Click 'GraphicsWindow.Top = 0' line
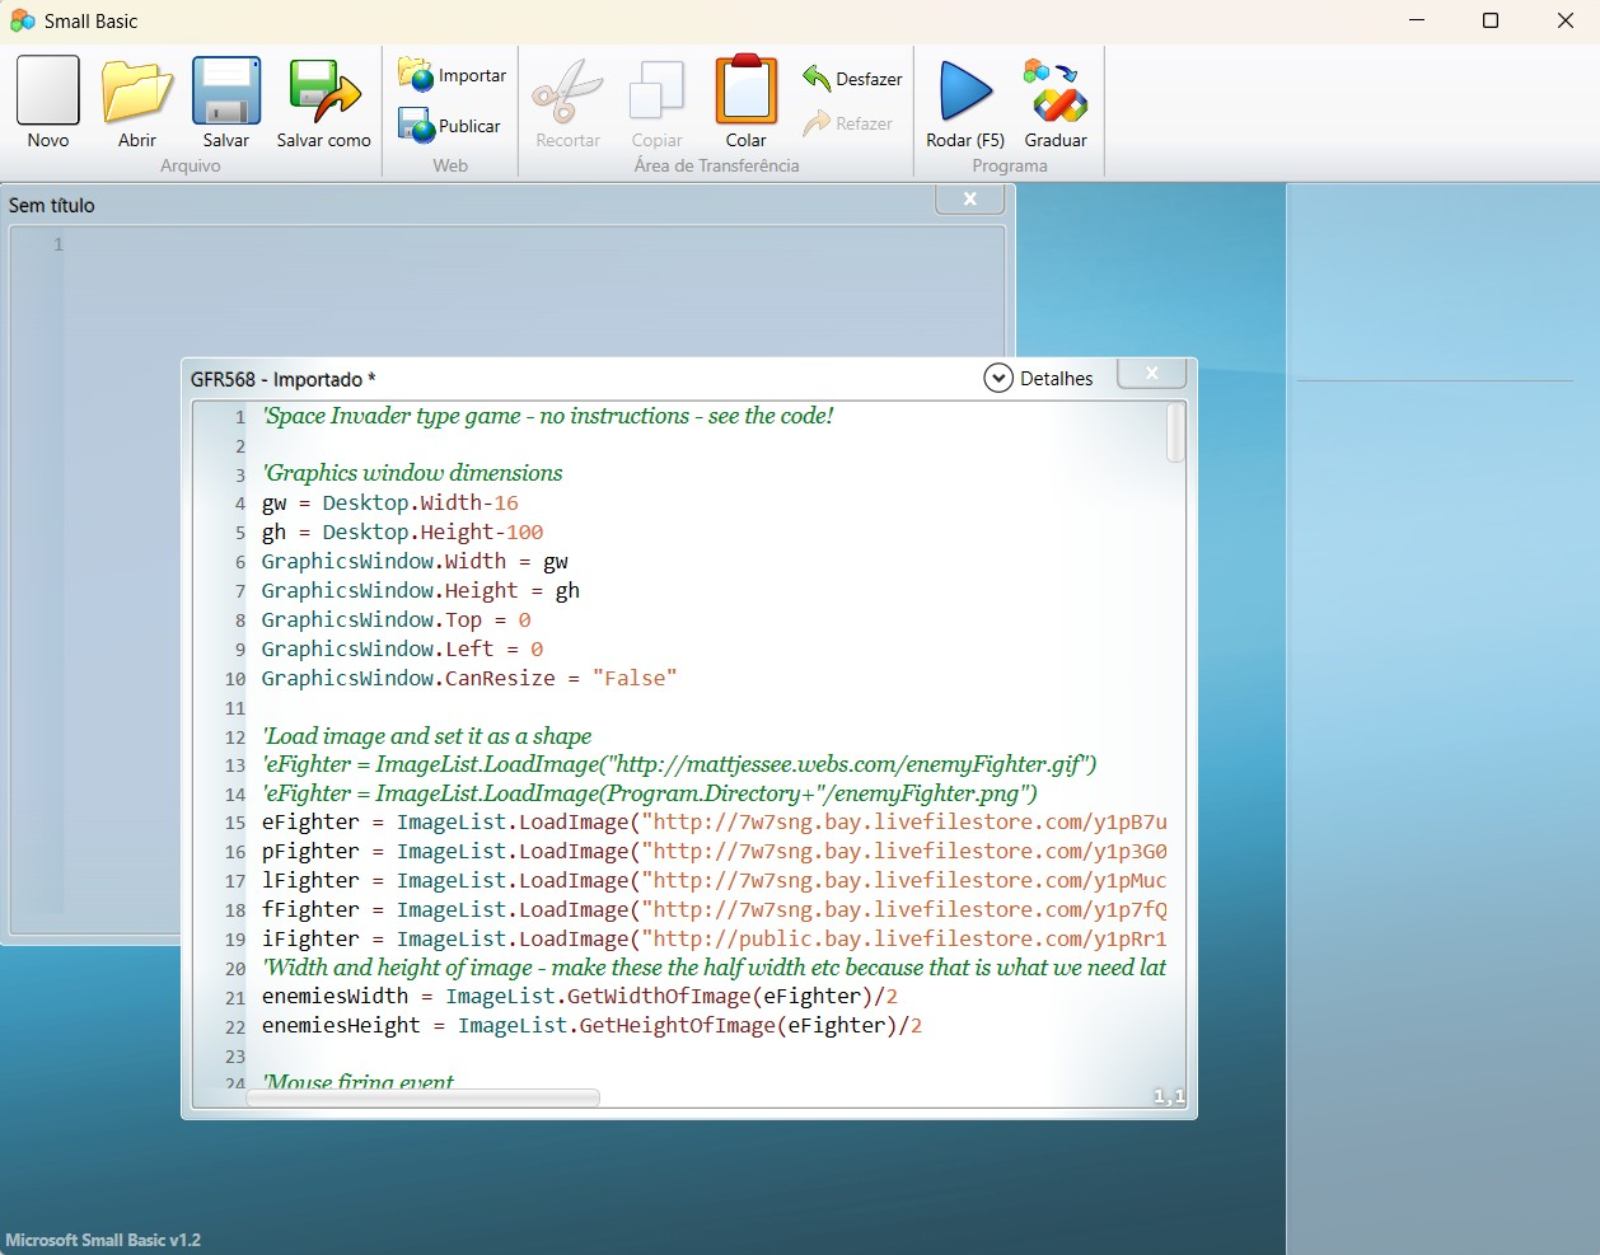 point(396,620)
